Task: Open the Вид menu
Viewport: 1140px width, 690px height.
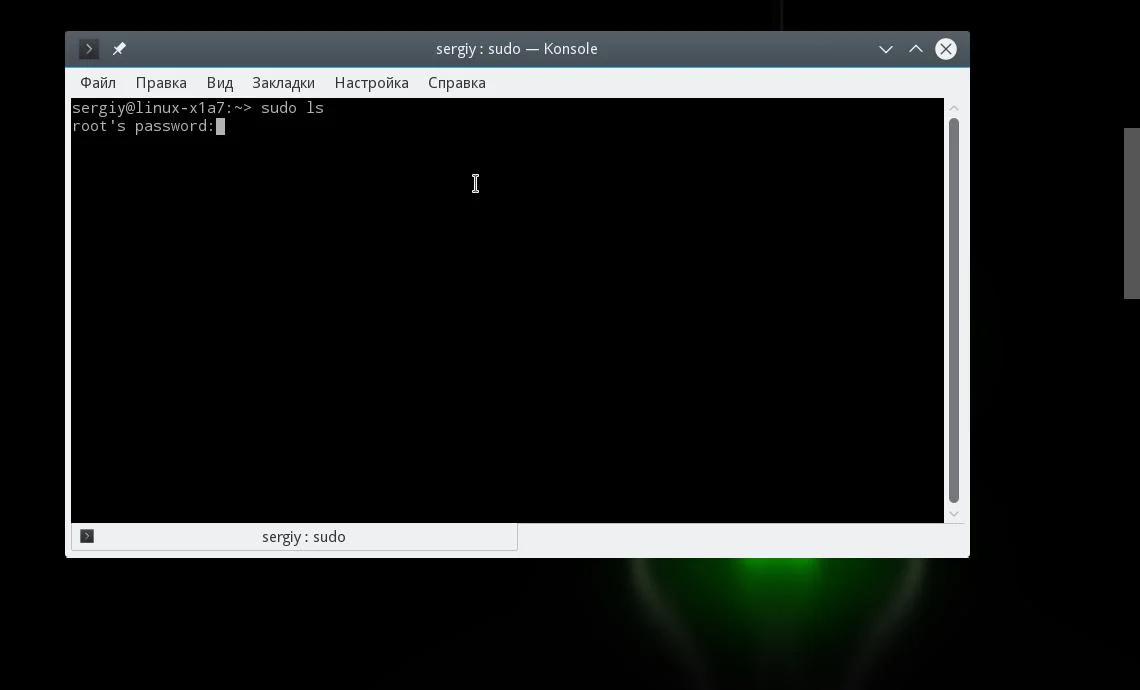Action: [220, 83]
